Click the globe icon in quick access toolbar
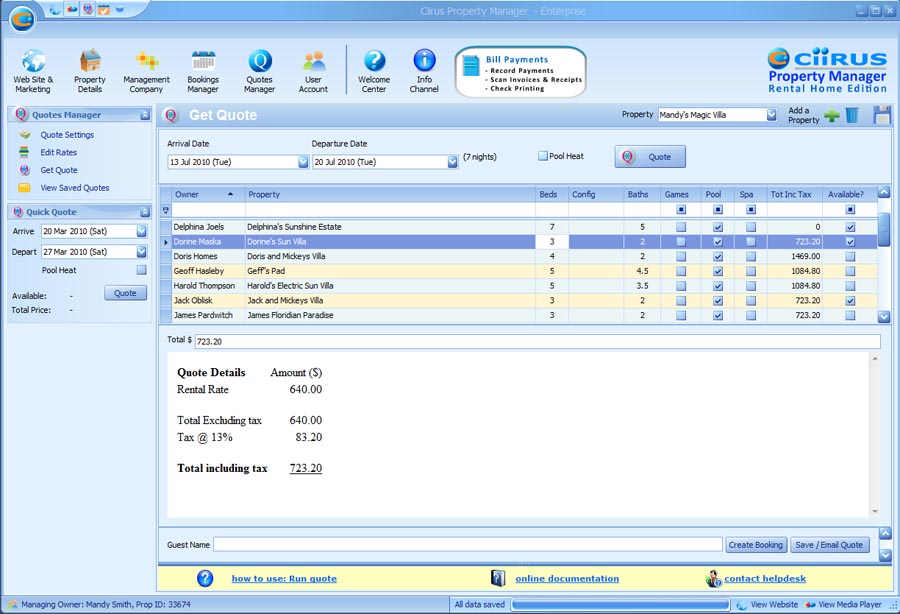900x614 pixels. click(55, 10)
